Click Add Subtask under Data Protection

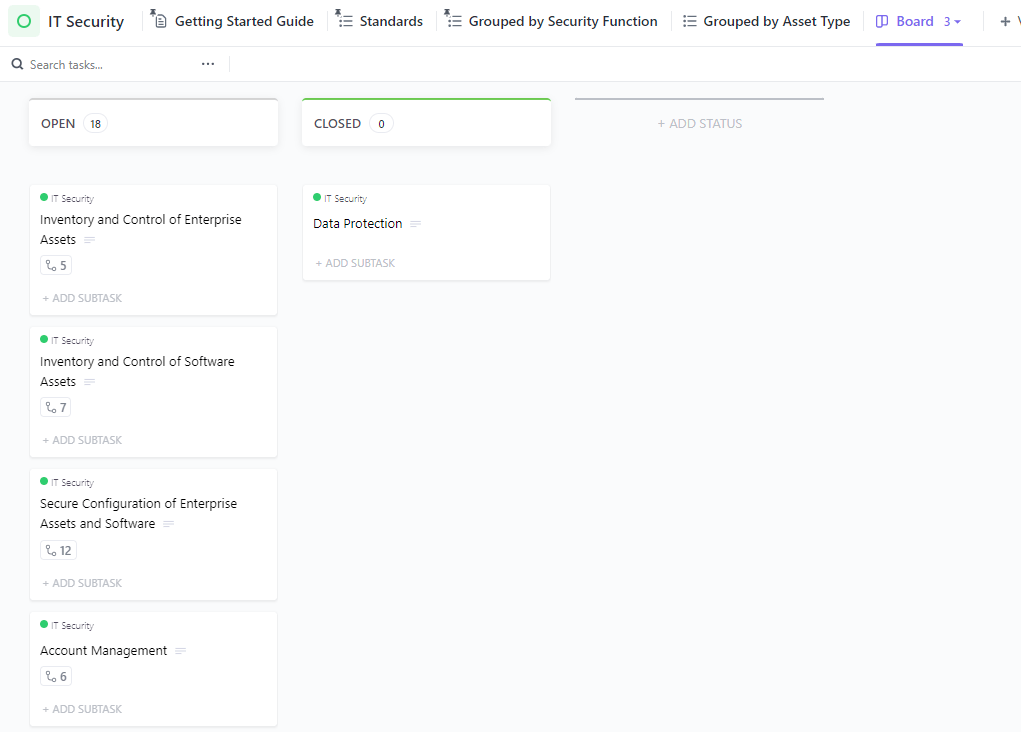pos(355,263)
